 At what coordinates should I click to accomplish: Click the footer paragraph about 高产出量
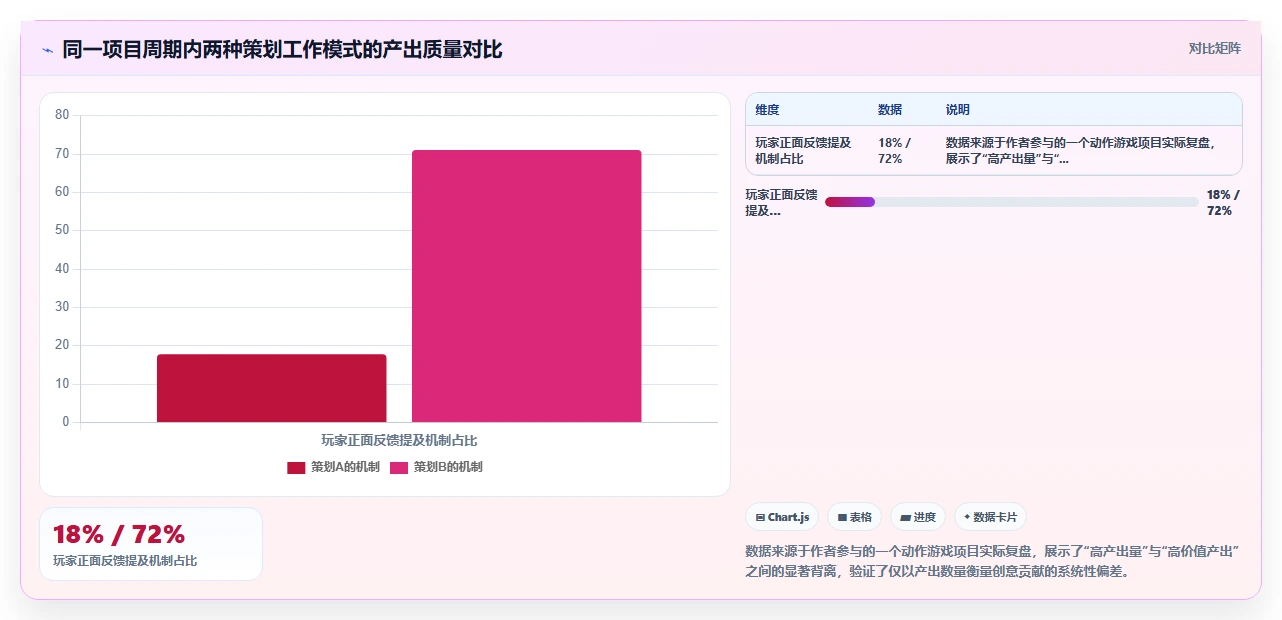pos(993,562)
